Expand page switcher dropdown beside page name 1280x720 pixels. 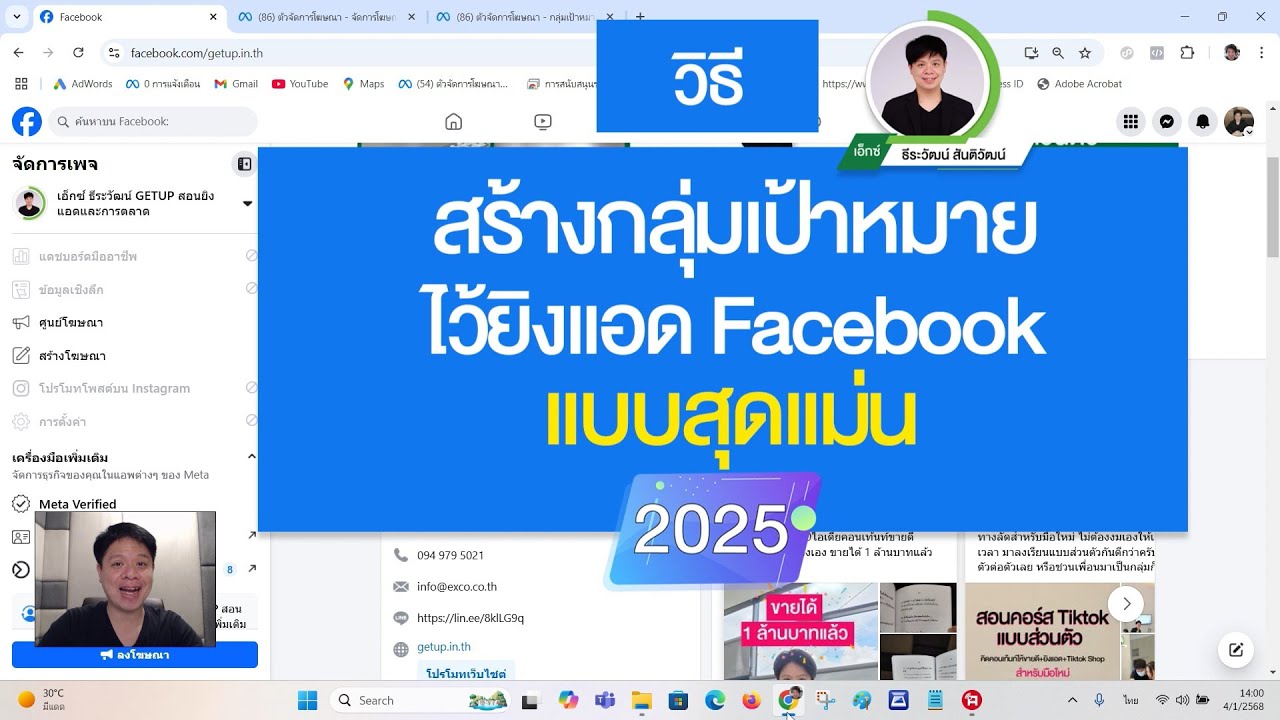[247, 204]
